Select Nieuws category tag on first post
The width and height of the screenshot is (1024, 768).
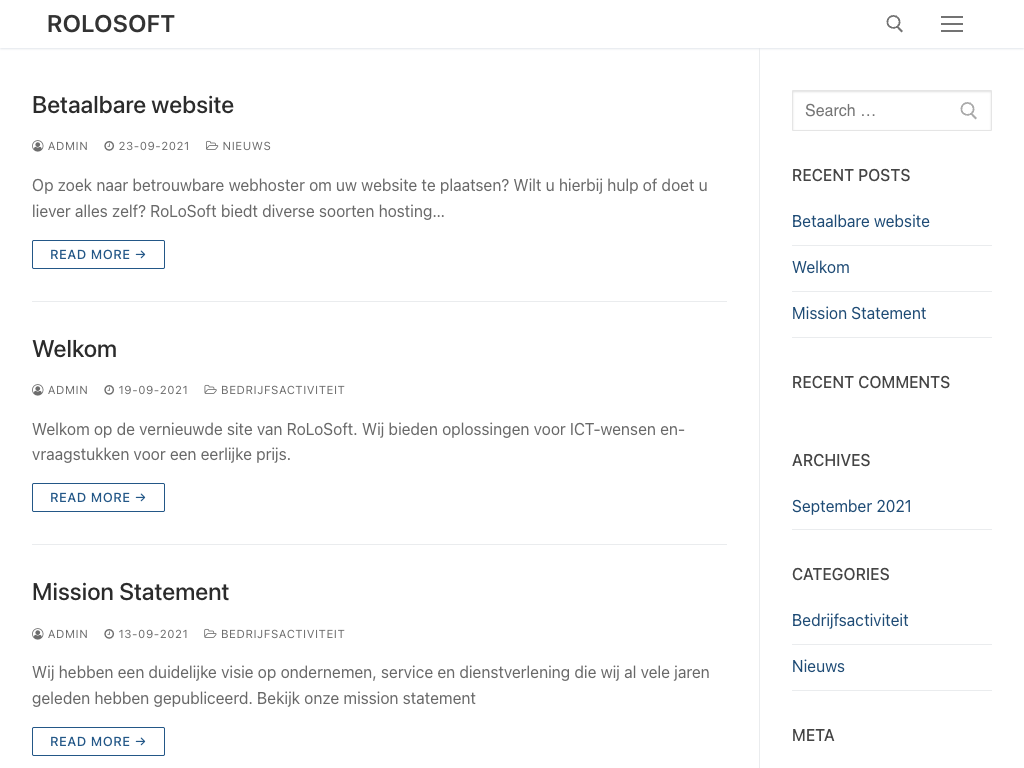tap(246, 146)
